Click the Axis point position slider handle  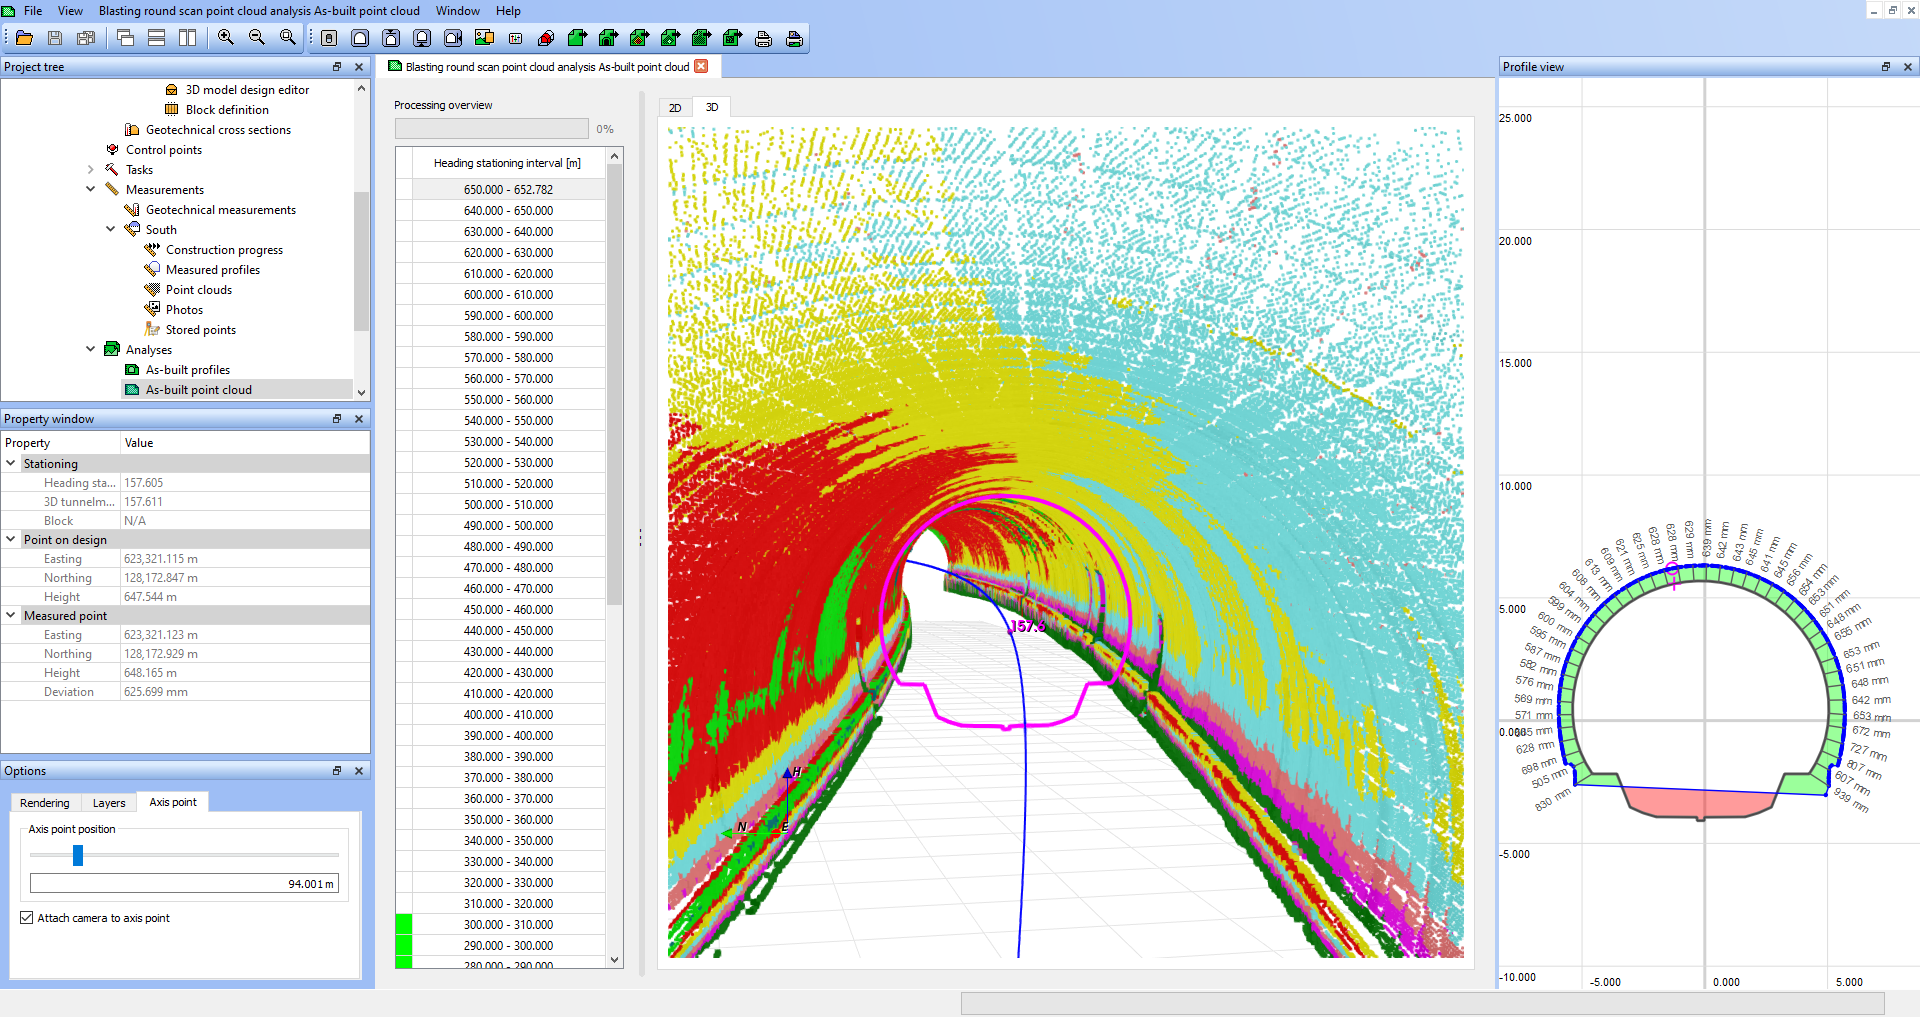[x=78, y=855]
